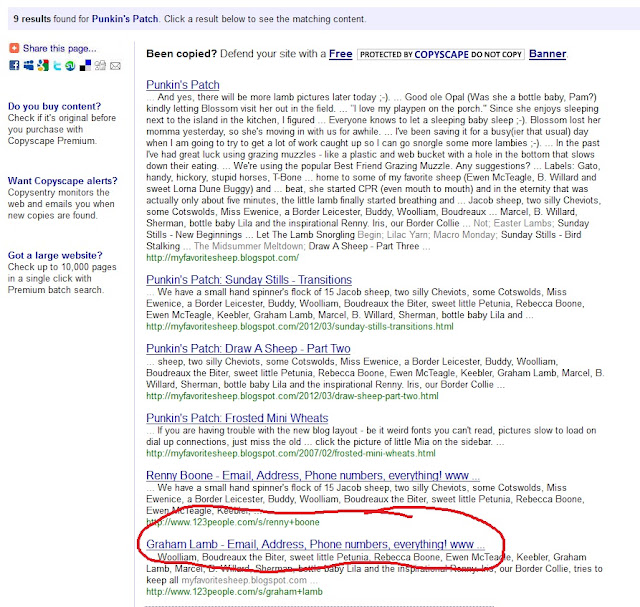The image size is (640, 607).
Task: Share via the StumbleUpon icon
Action: pyautogui.click(x=70, y=65)
